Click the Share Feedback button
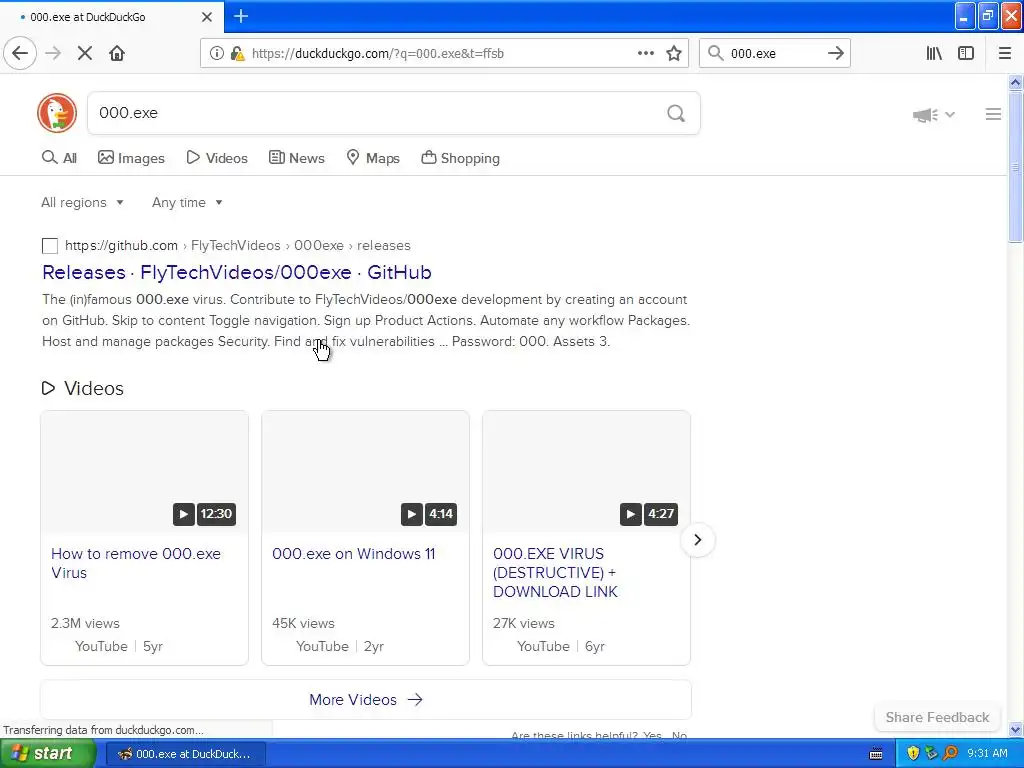Viewport: 1024px width, 768px height. pos(937,717)
